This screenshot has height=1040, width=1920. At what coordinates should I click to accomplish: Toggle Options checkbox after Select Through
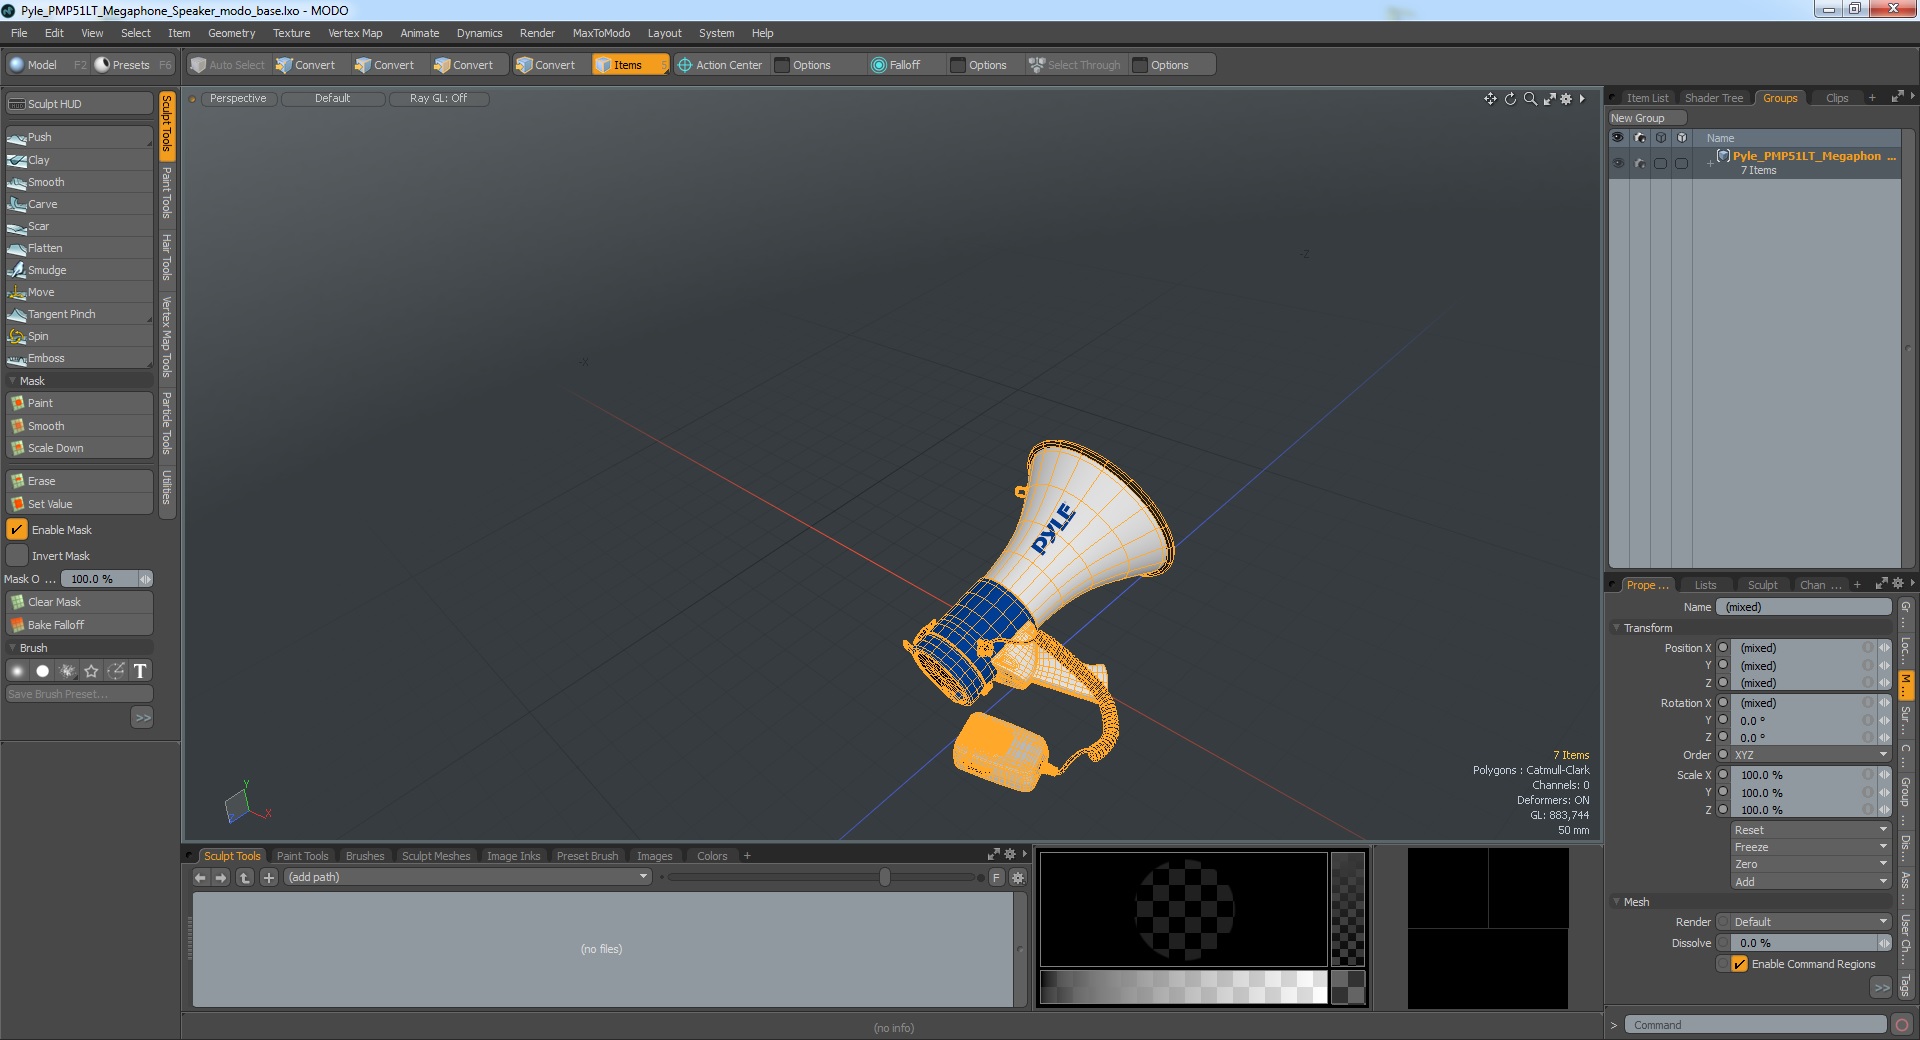[1140, 65]
